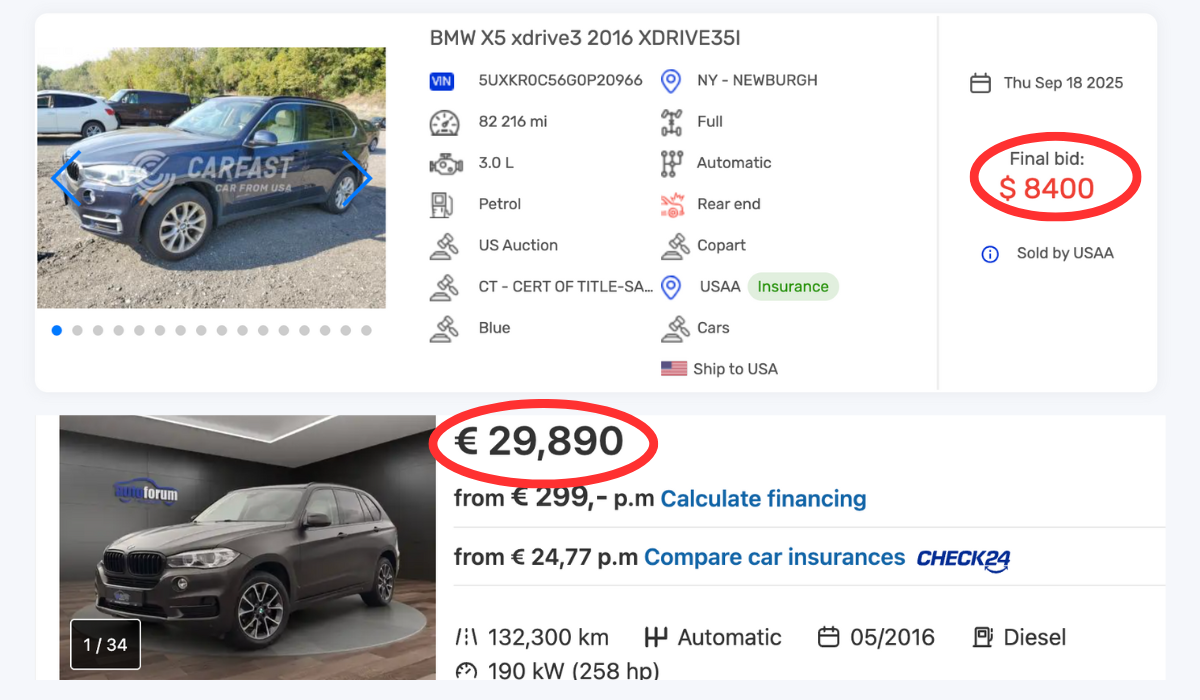
Task: Click the Automatic transmission gearbox icon
Action: pyautogui.click(x=671, y=163)
